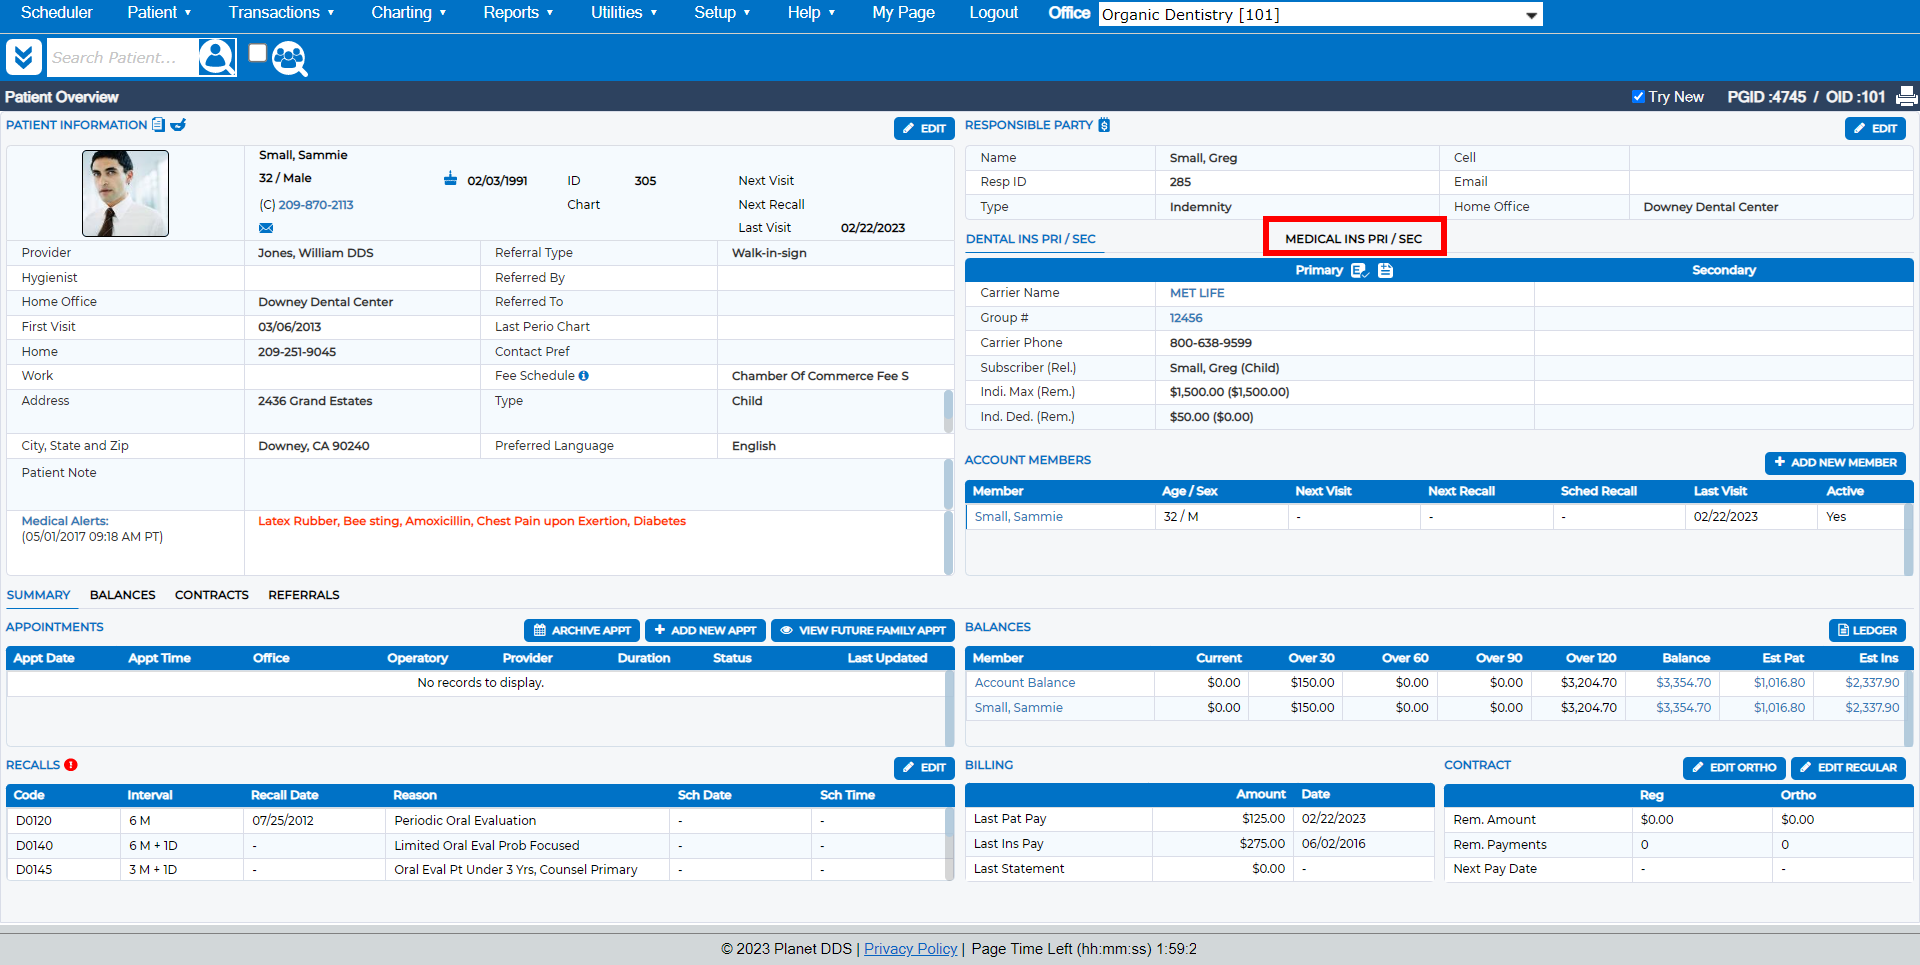Open the family group search icon
Image resolution: width=1920 pixels, height=965 pixels.
click(289, 59)
